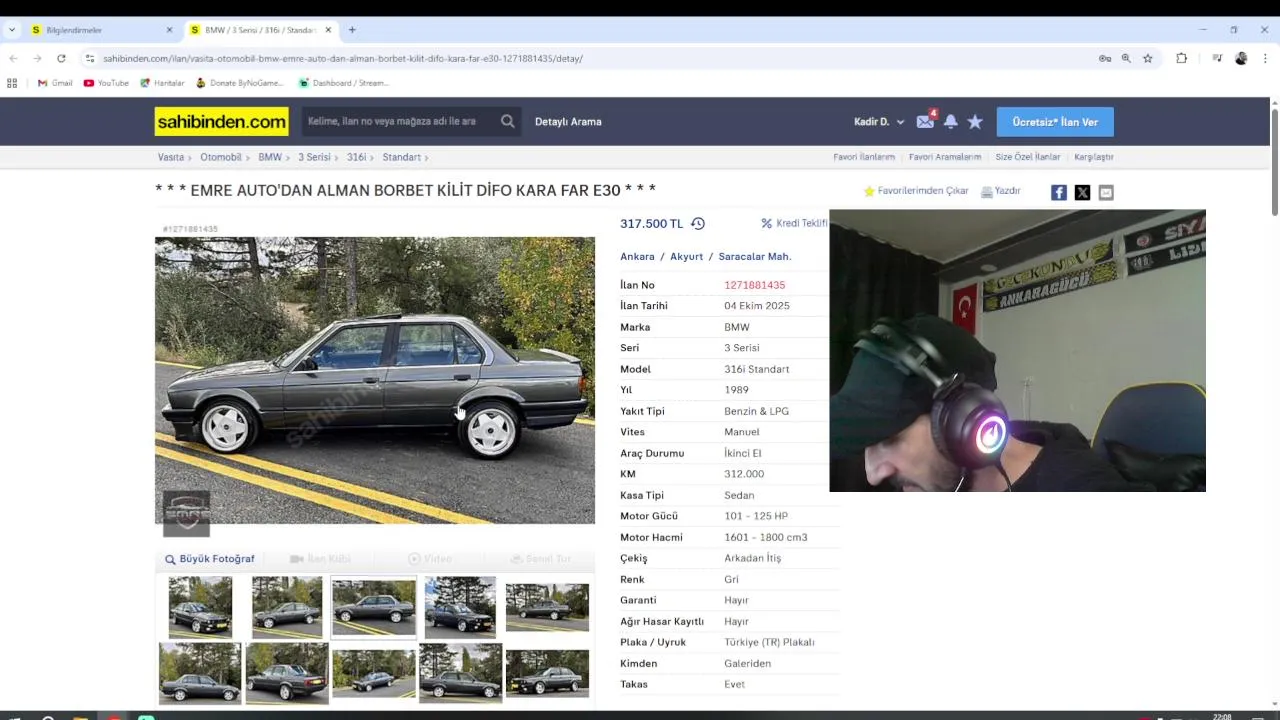The image size is (1280, 720).
Task: Go to Standart breadcrumb
Action: point(401,157)
